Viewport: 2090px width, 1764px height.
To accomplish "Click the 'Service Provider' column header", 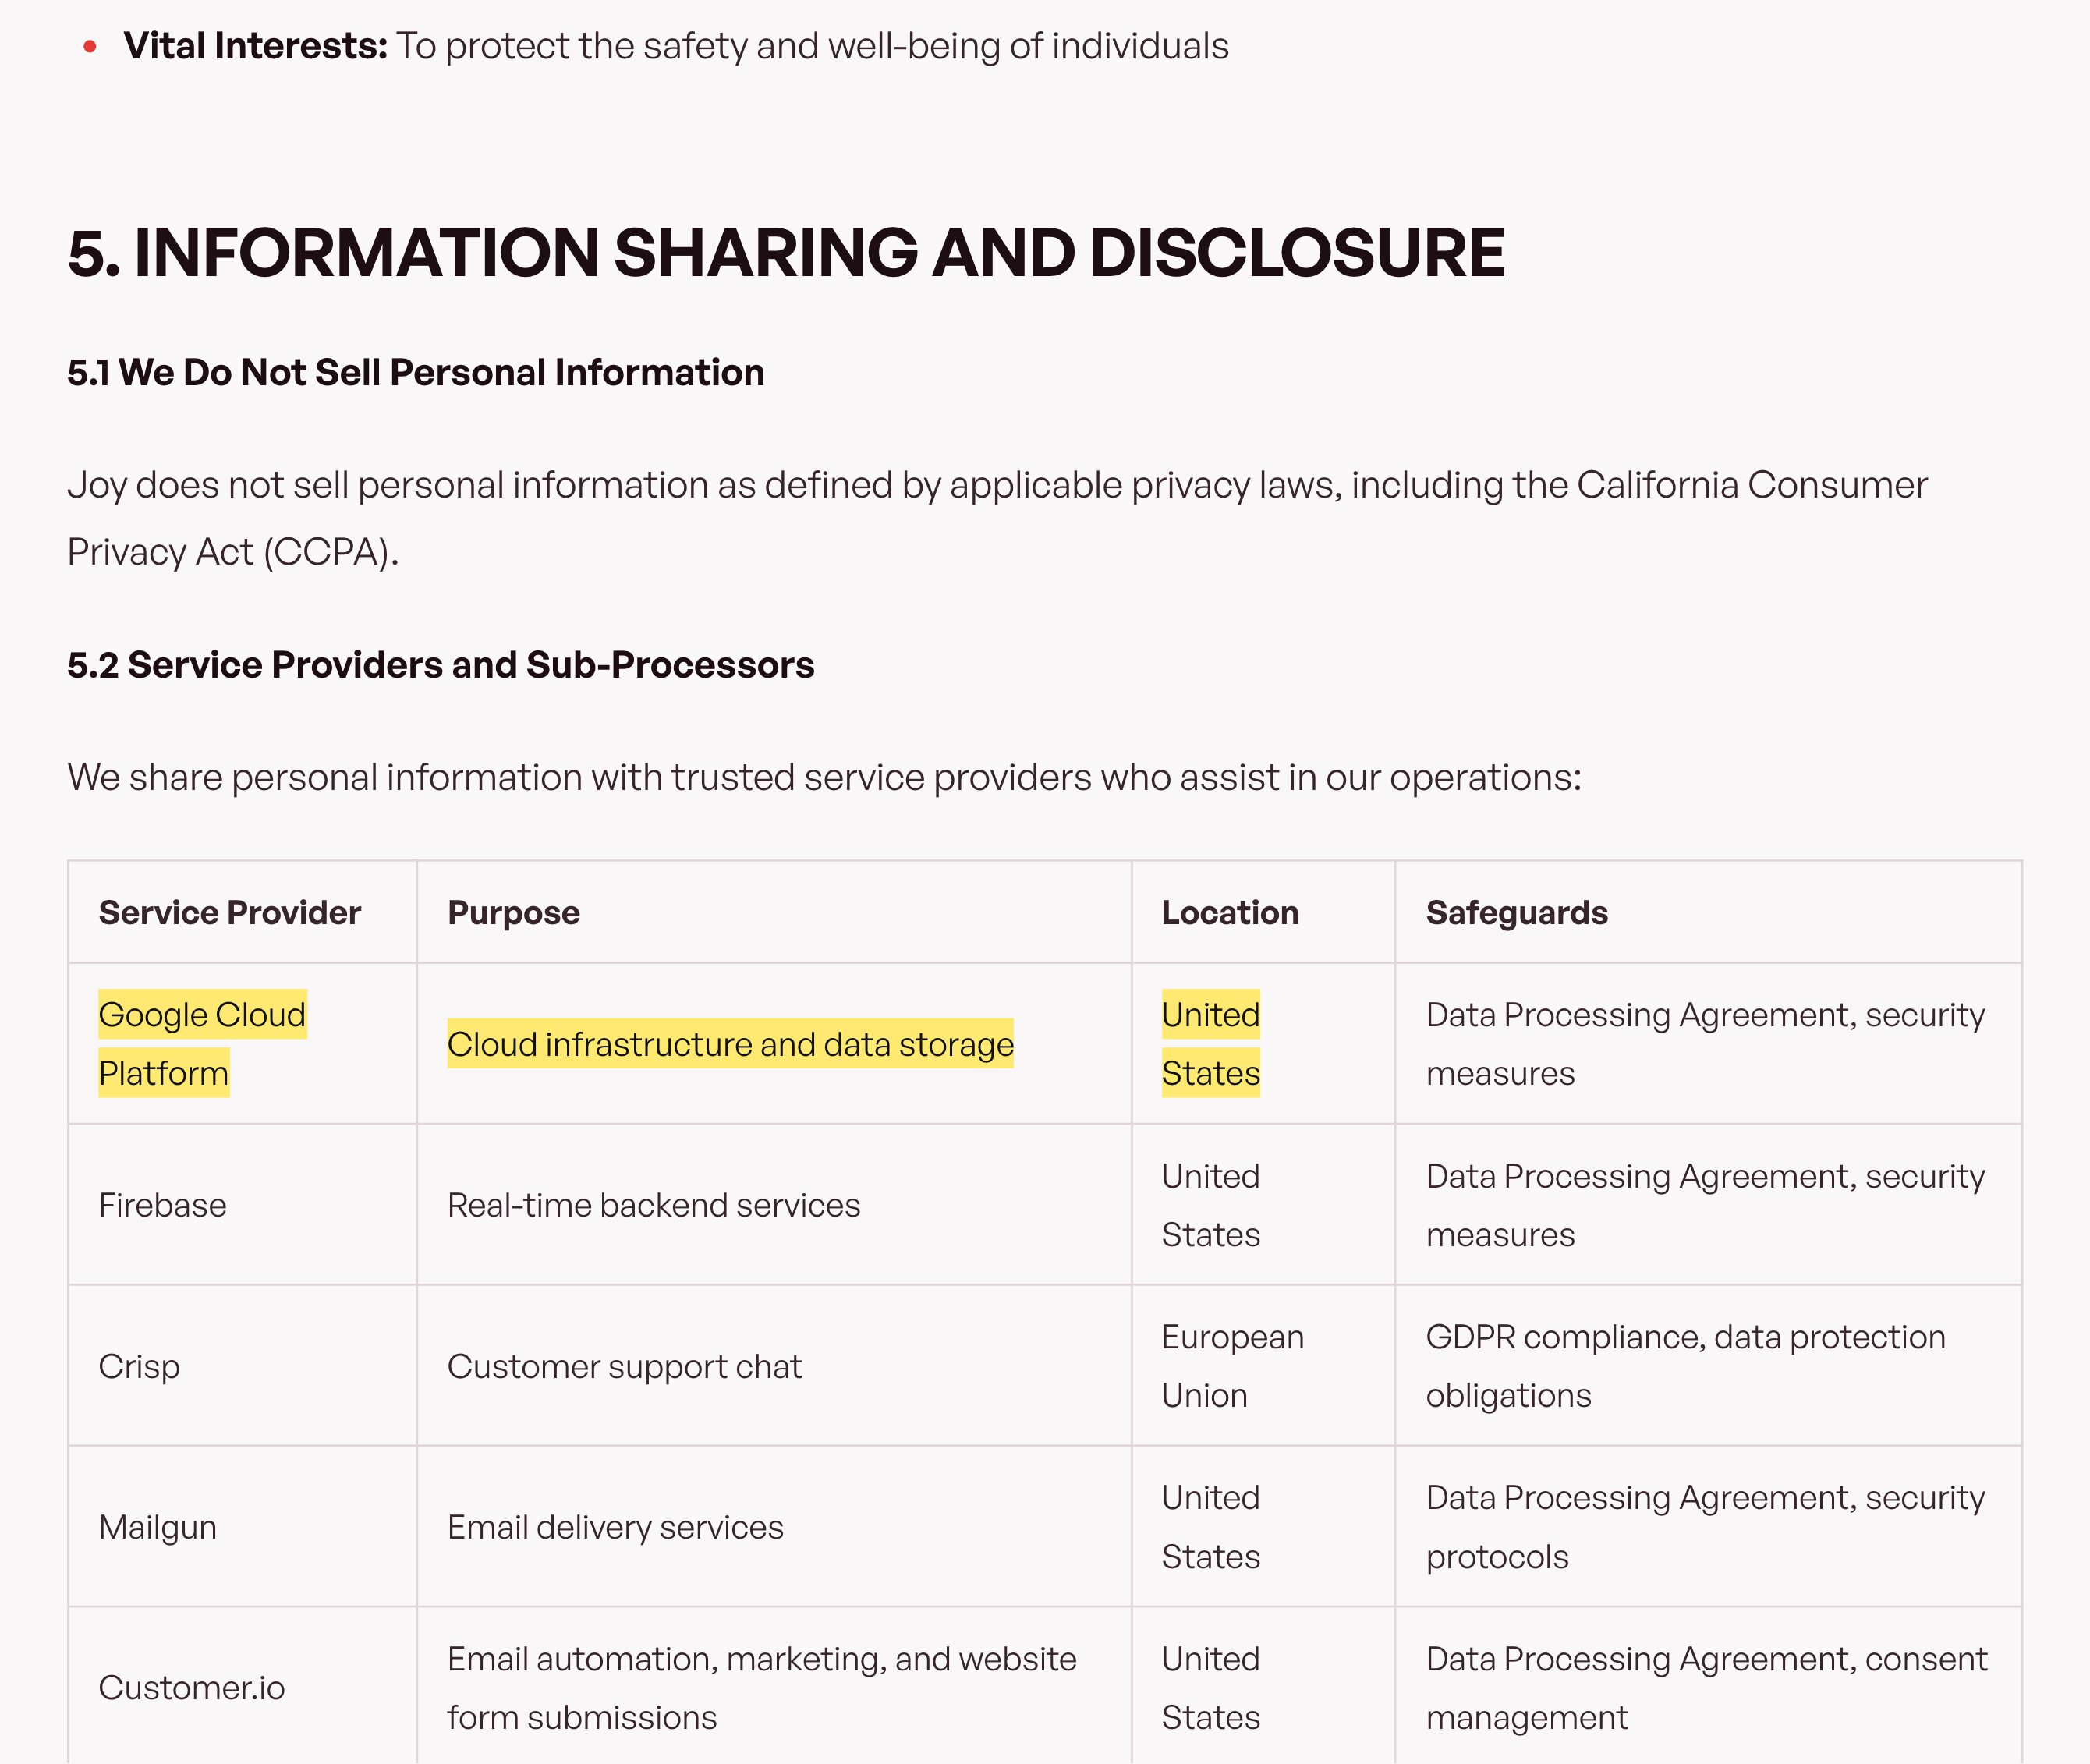I will (230, 912).
